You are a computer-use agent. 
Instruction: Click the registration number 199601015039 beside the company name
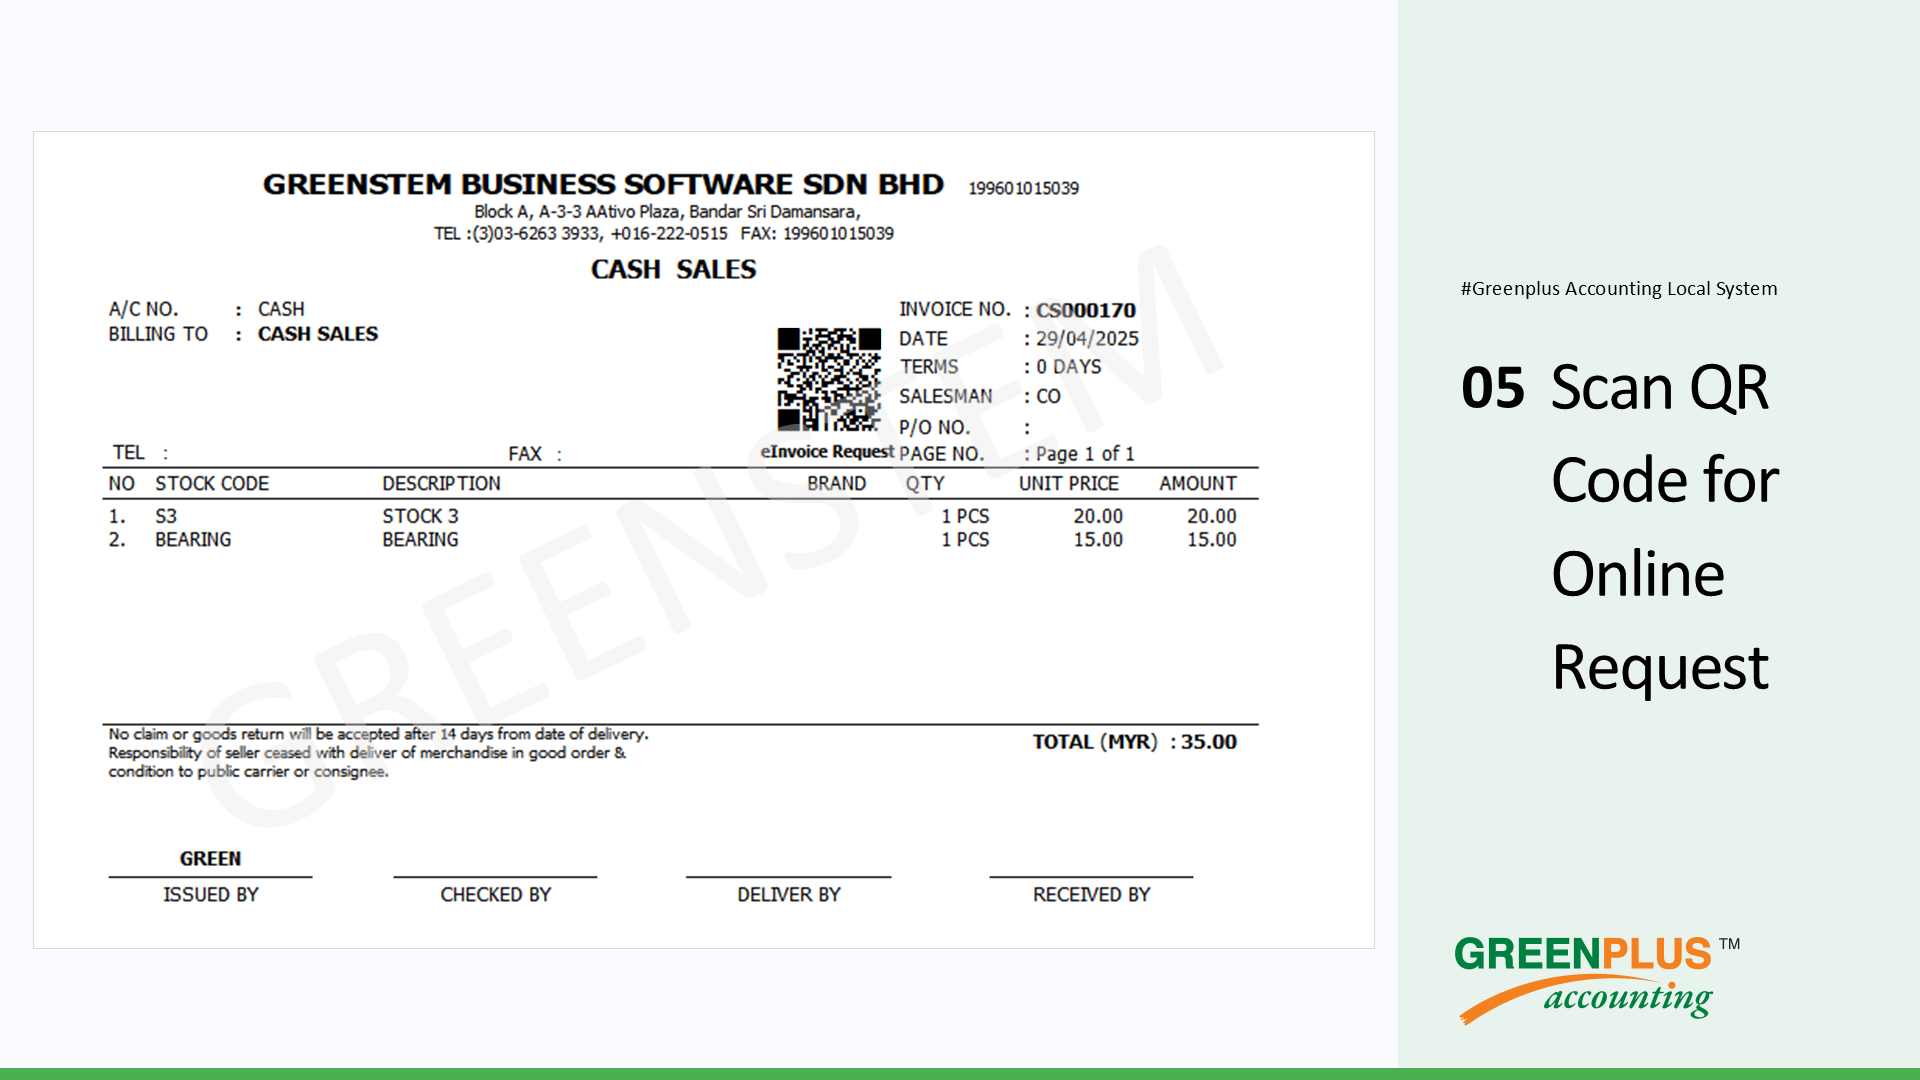(x=1023, y=188)
